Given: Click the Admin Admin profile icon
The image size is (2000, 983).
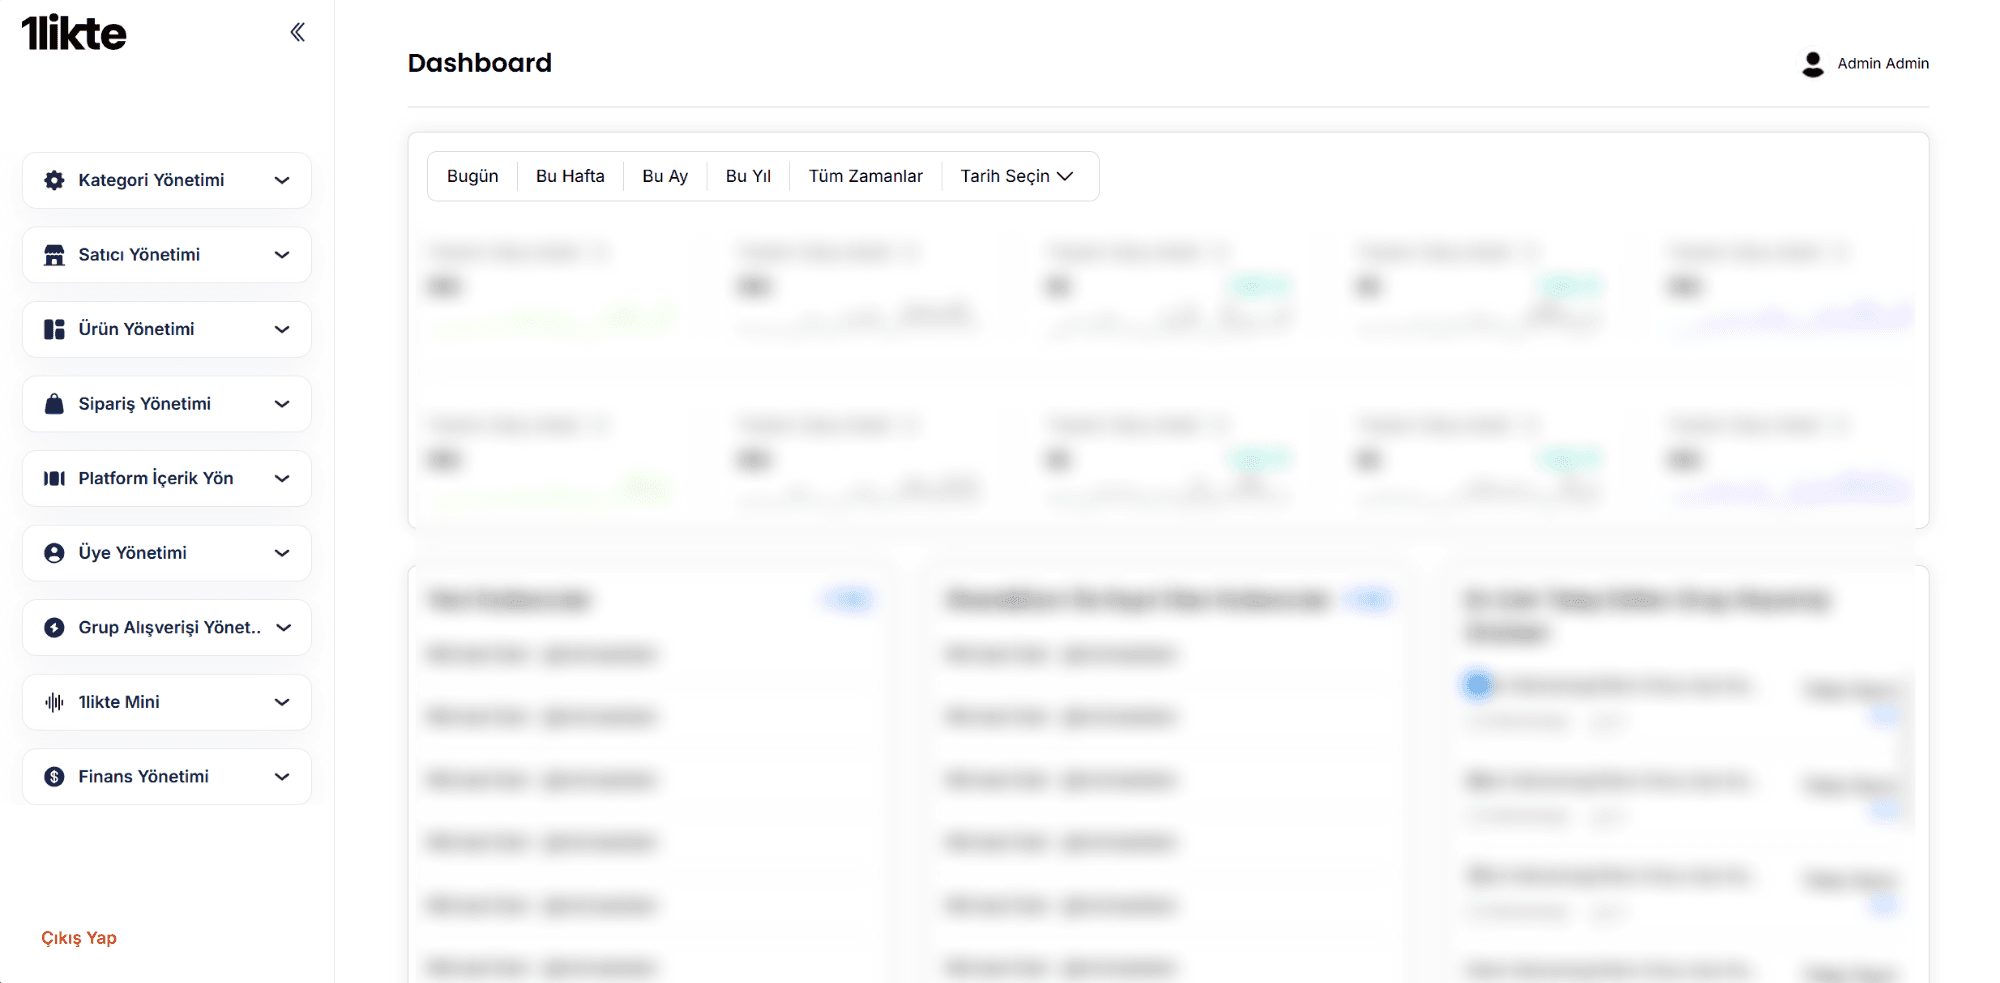Looking at the screenshot, I should click(x=1813, y=63).
